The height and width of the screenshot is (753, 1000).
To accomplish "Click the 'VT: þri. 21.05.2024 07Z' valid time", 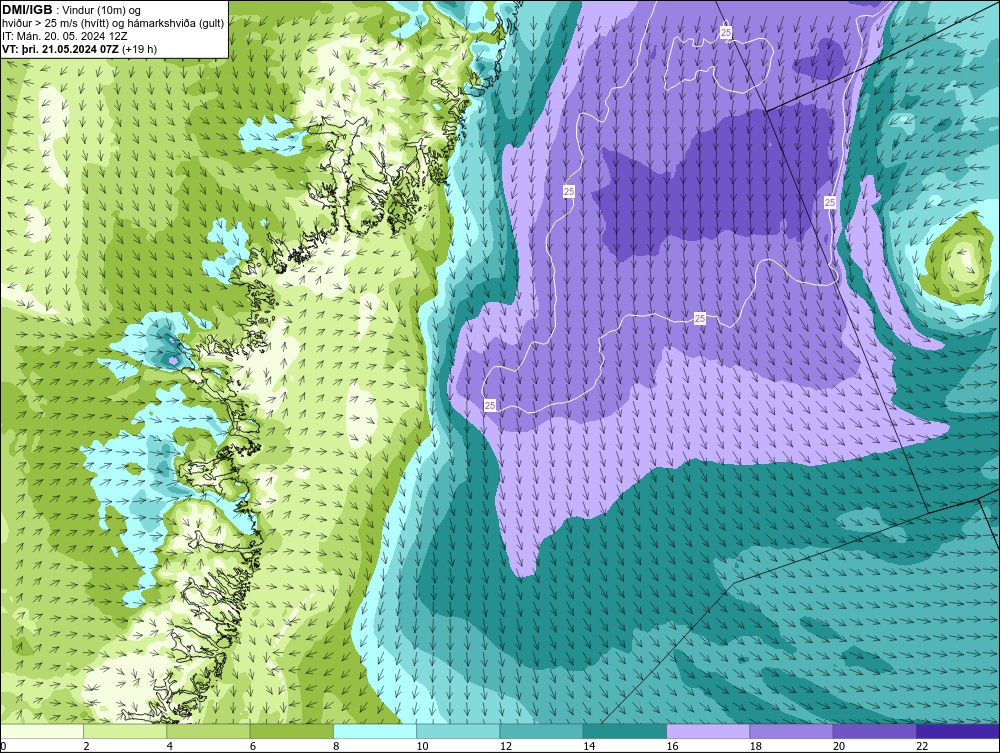I will tap(60, 49).
